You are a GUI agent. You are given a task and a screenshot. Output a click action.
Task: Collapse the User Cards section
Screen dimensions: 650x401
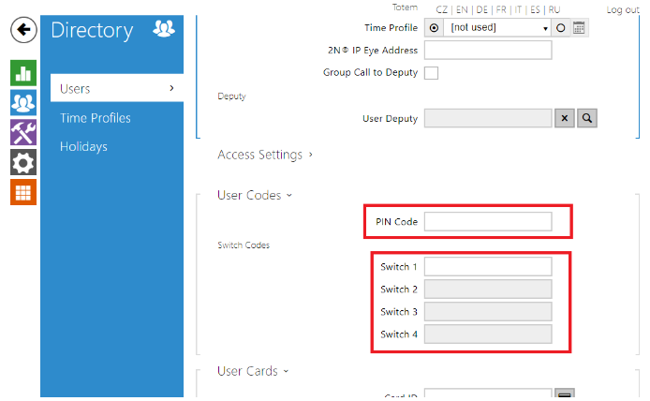252,371
